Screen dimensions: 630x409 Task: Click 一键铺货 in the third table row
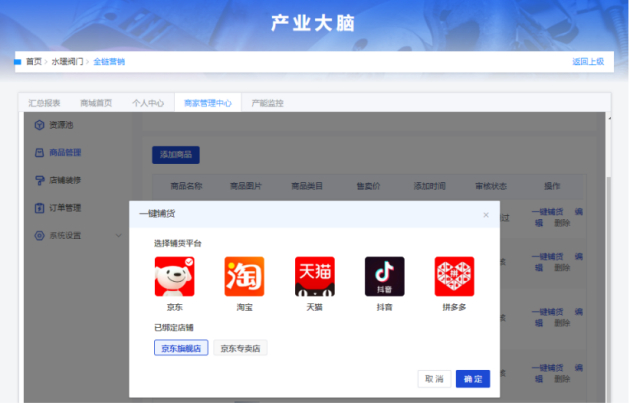[x=548, y=312]
